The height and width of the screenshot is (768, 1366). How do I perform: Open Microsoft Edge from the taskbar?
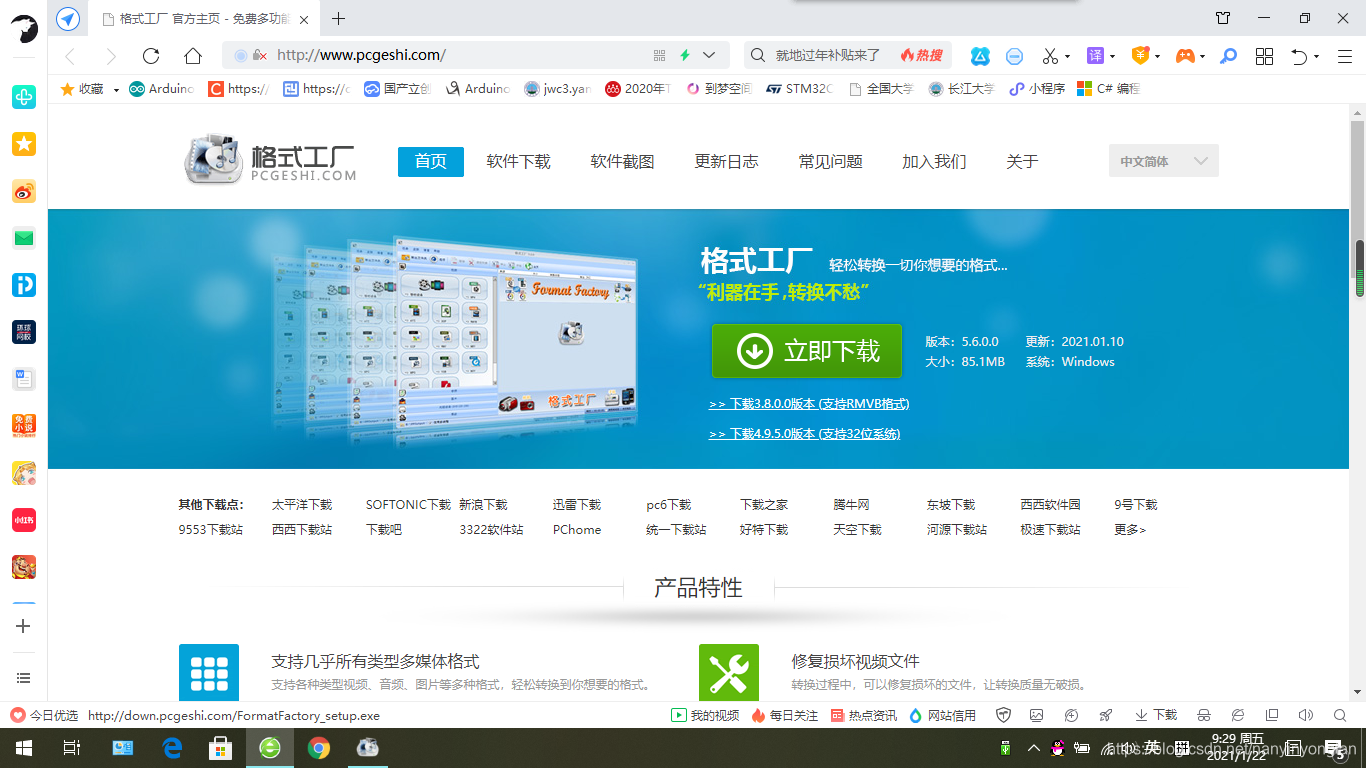(x=172, y=747)
